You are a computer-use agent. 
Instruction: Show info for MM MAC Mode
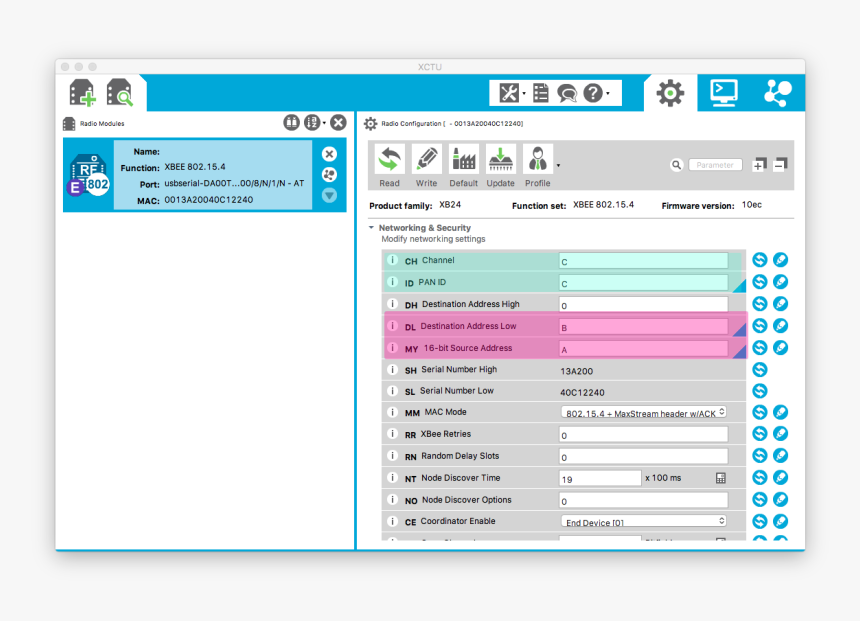pos(392,412)
